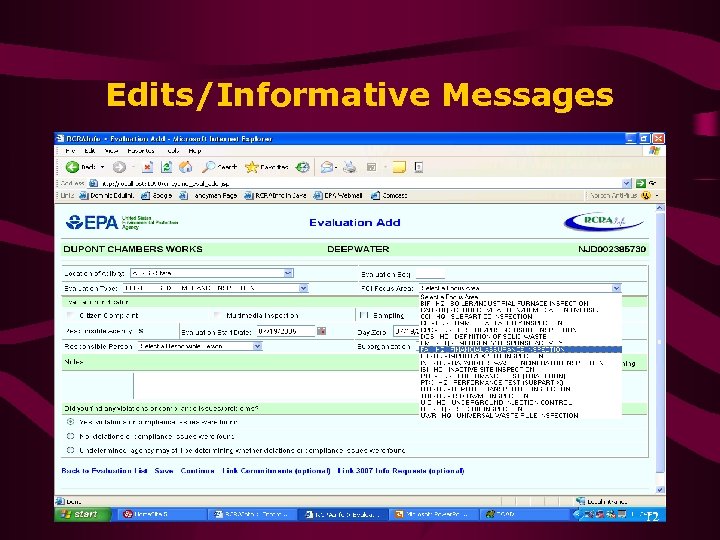Choose PTX Performance Test (Subpart X) option
The image size is (720, 540).
pos(520,382)
